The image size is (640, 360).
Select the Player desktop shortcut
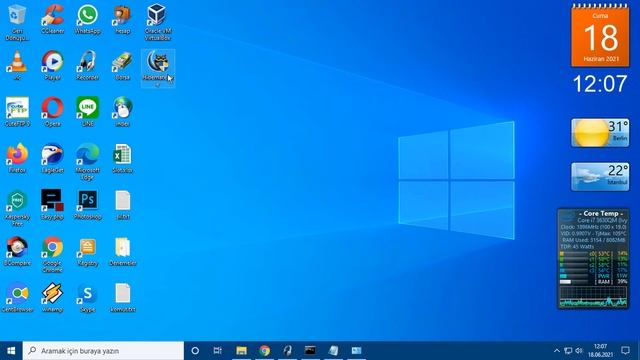pyautogui.click(x=53, y=65)
